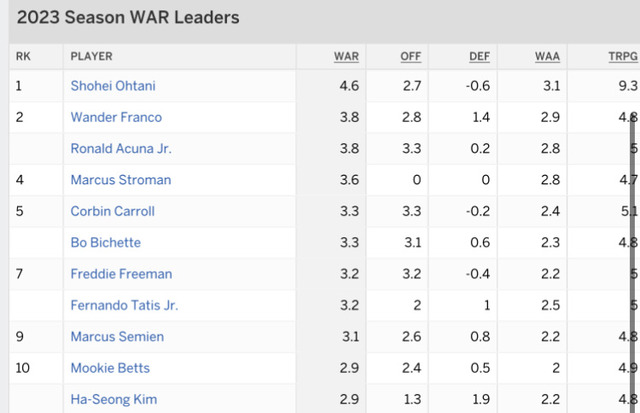View Fernando Tatis Jr. profile

124,306
